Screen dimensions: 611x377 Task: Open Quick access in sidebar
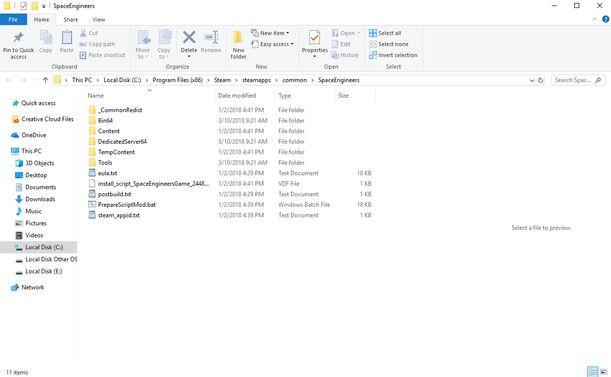(x=38, y=103)
